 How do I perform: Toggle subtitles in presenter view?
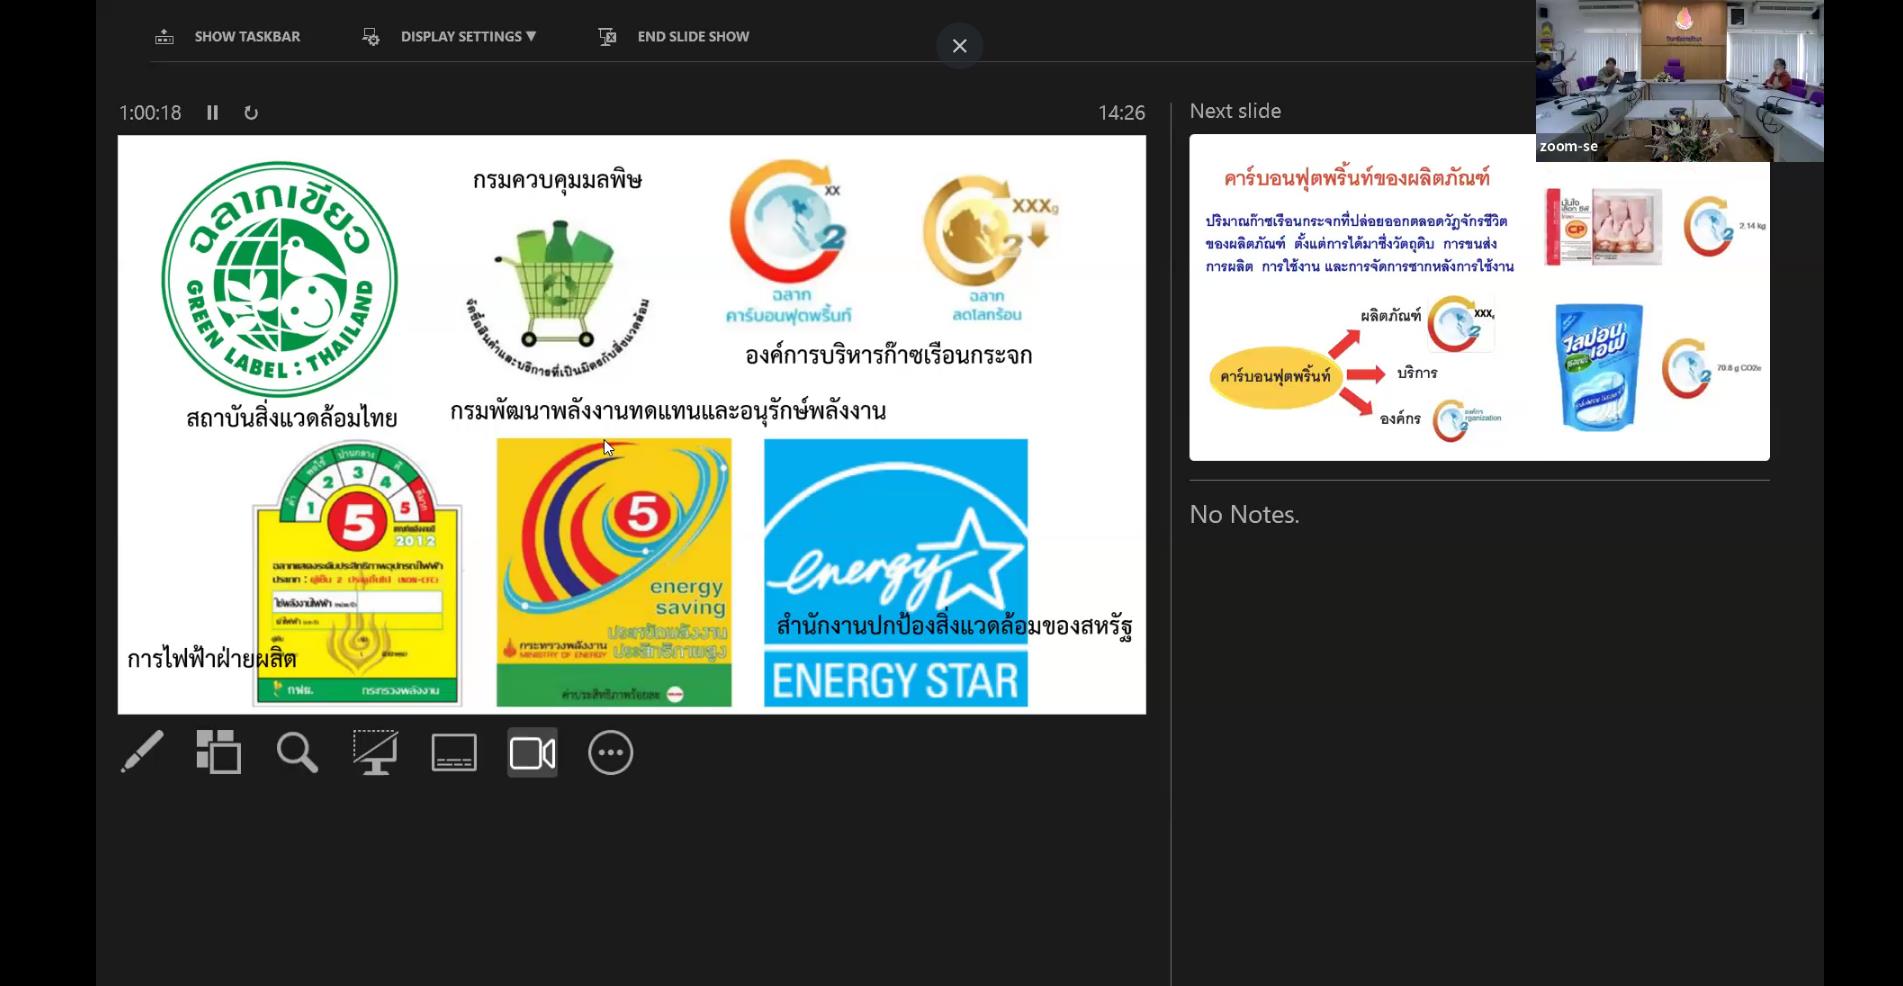tap(454, 752)
